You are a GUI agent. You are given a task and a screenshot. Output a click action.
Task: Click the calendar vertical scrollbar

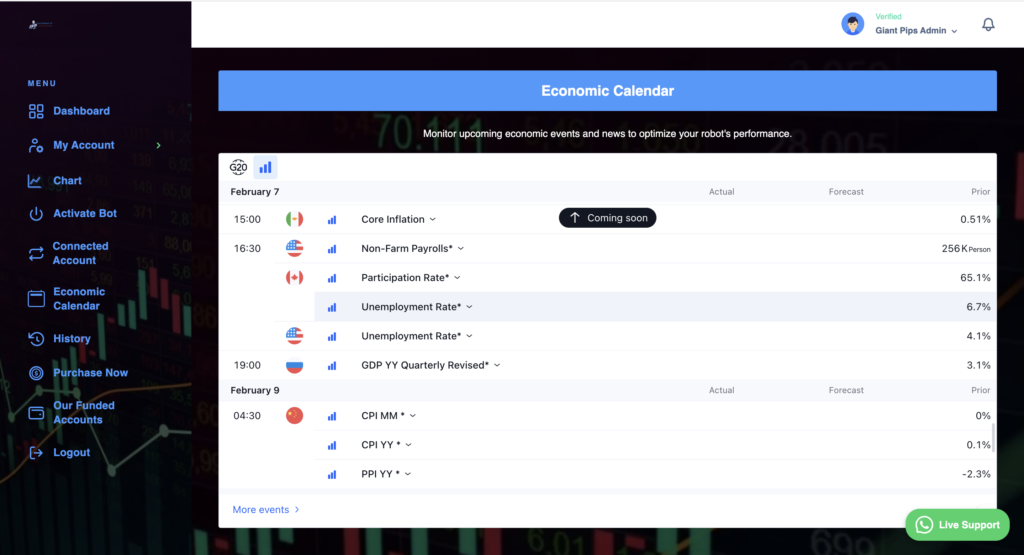click(993, 437)
